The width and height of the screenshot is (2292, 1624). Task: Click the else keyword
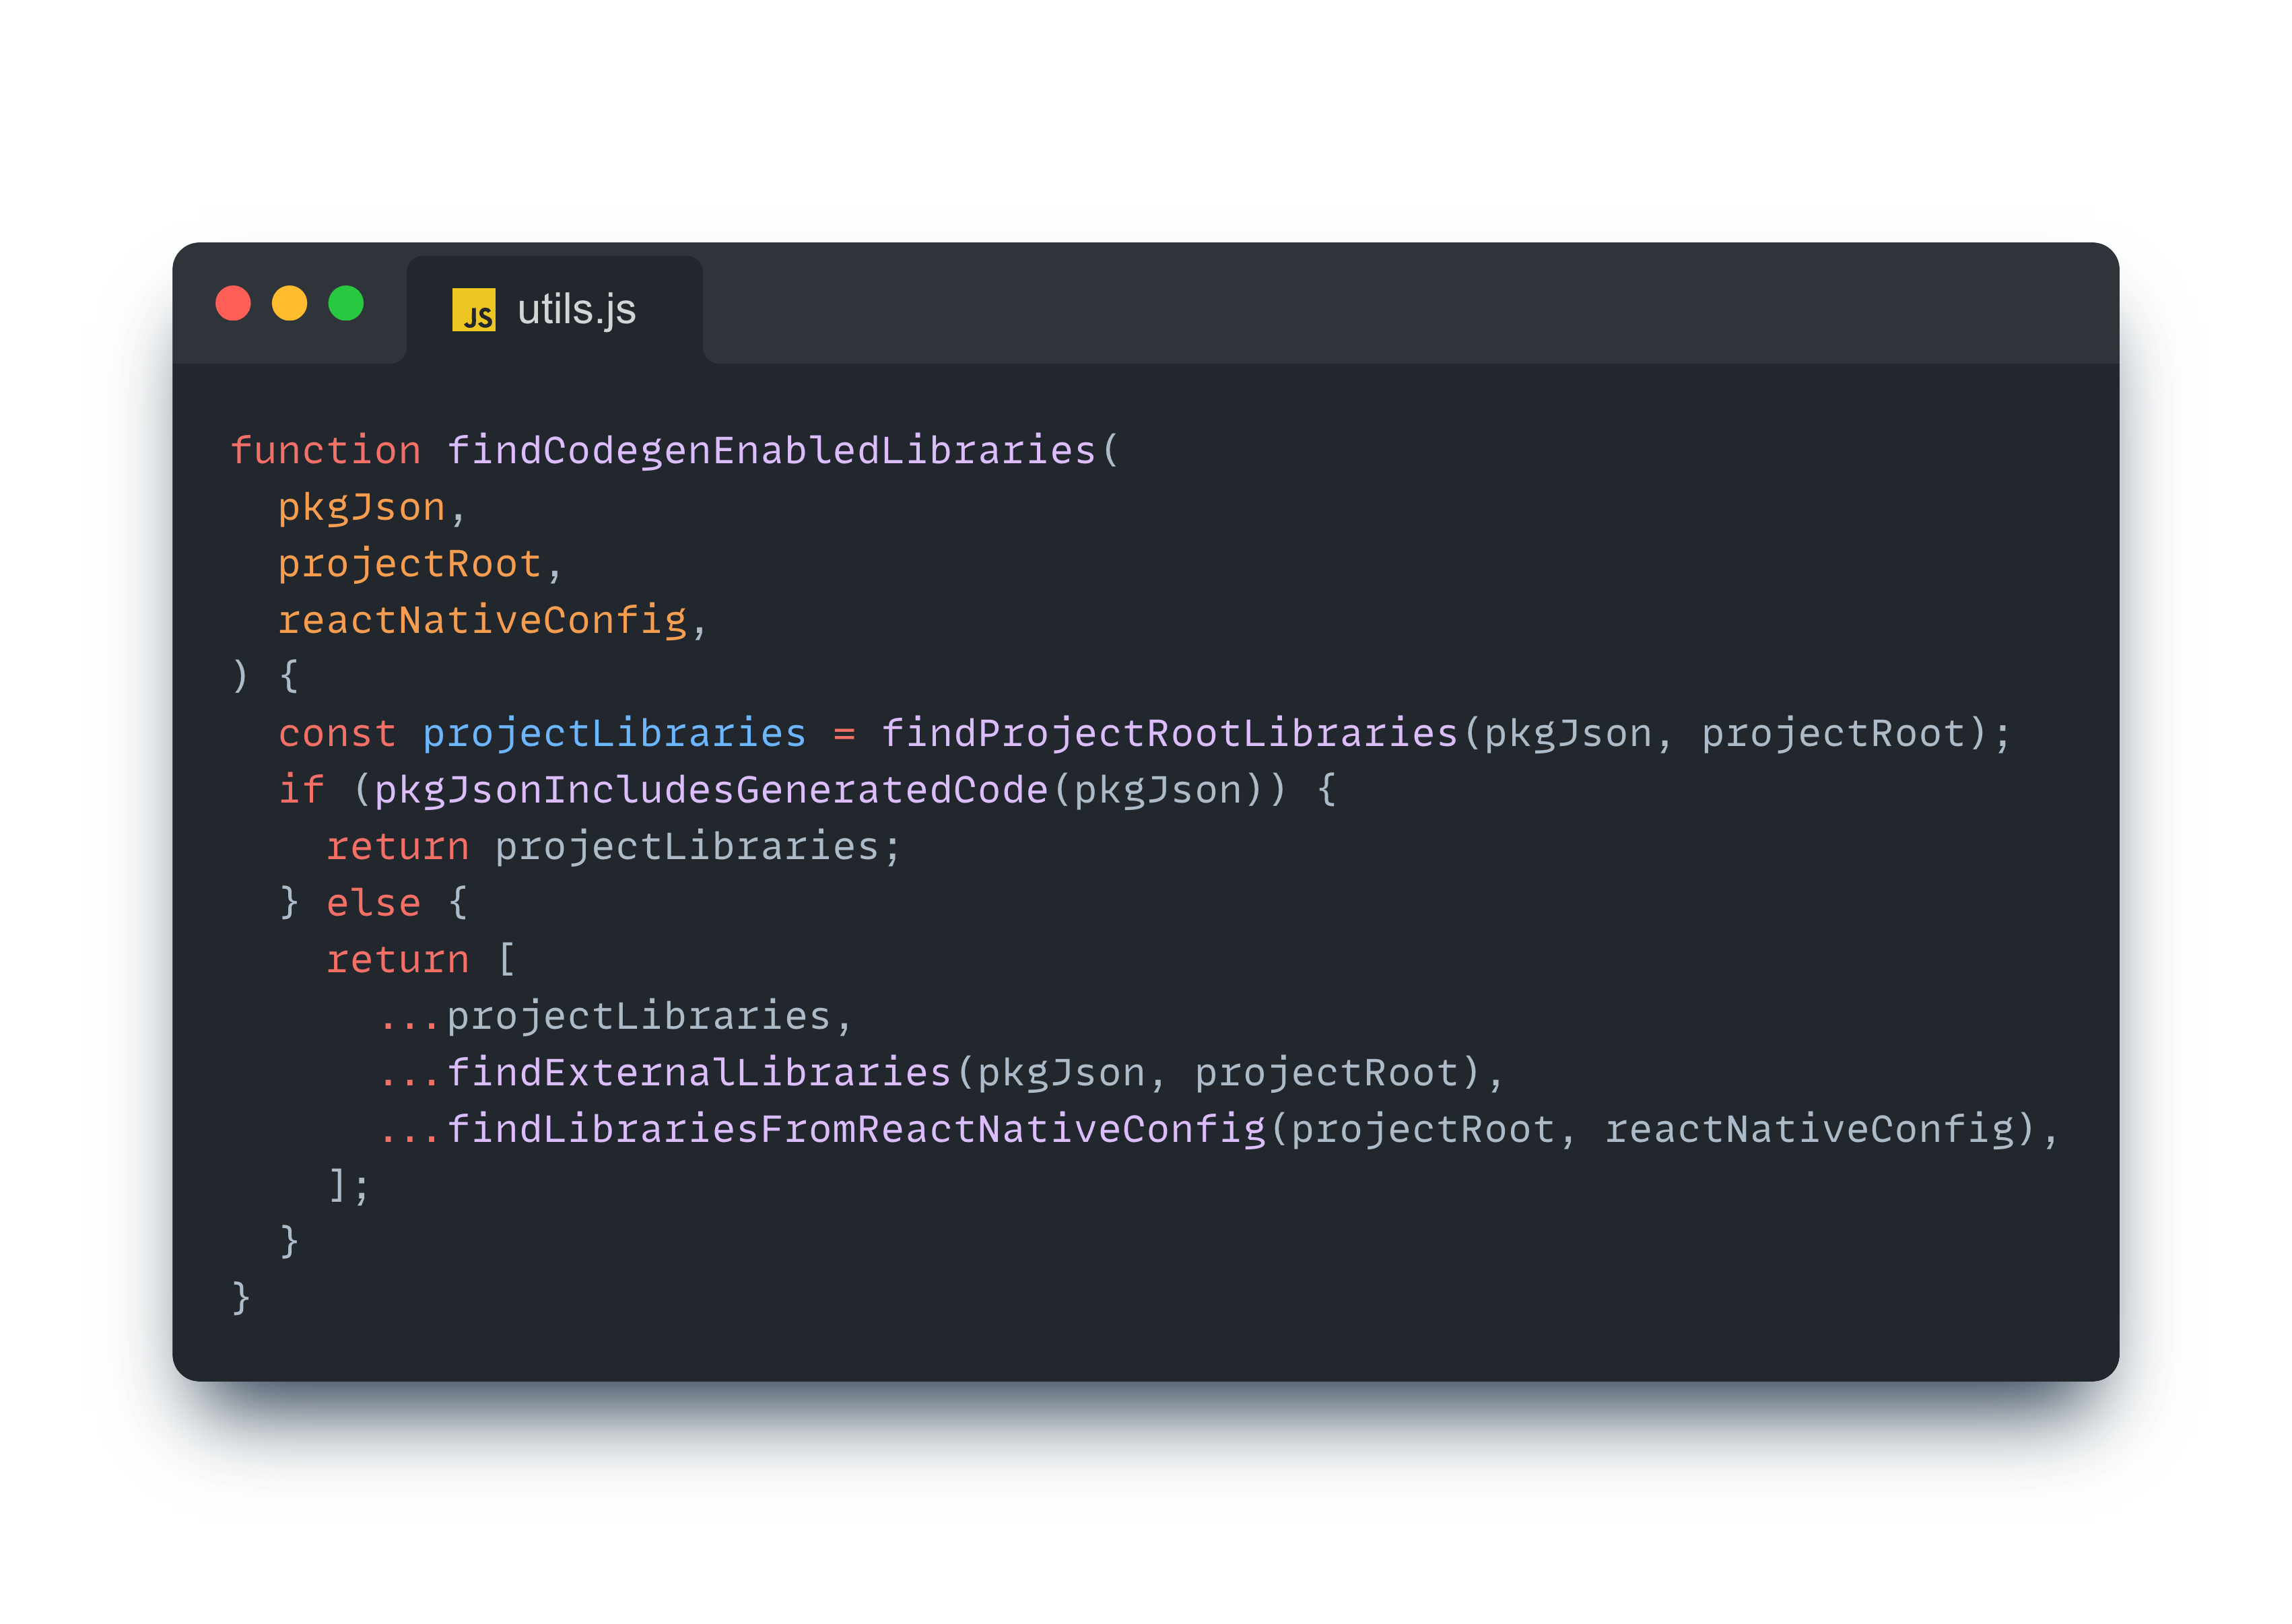[373, 903]
